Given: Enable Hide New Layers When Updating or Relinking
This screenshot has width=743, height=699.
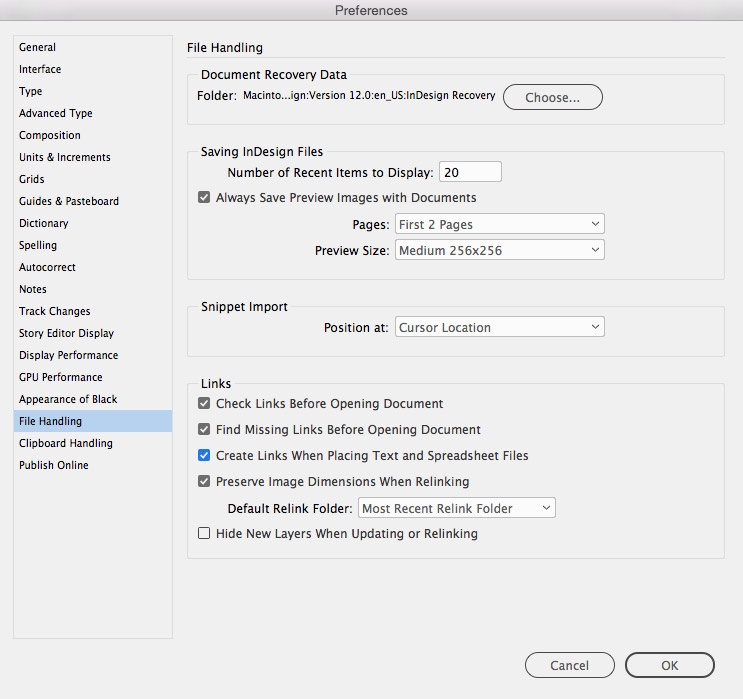Looking at the screenshot, I should (x=204, y=534).
